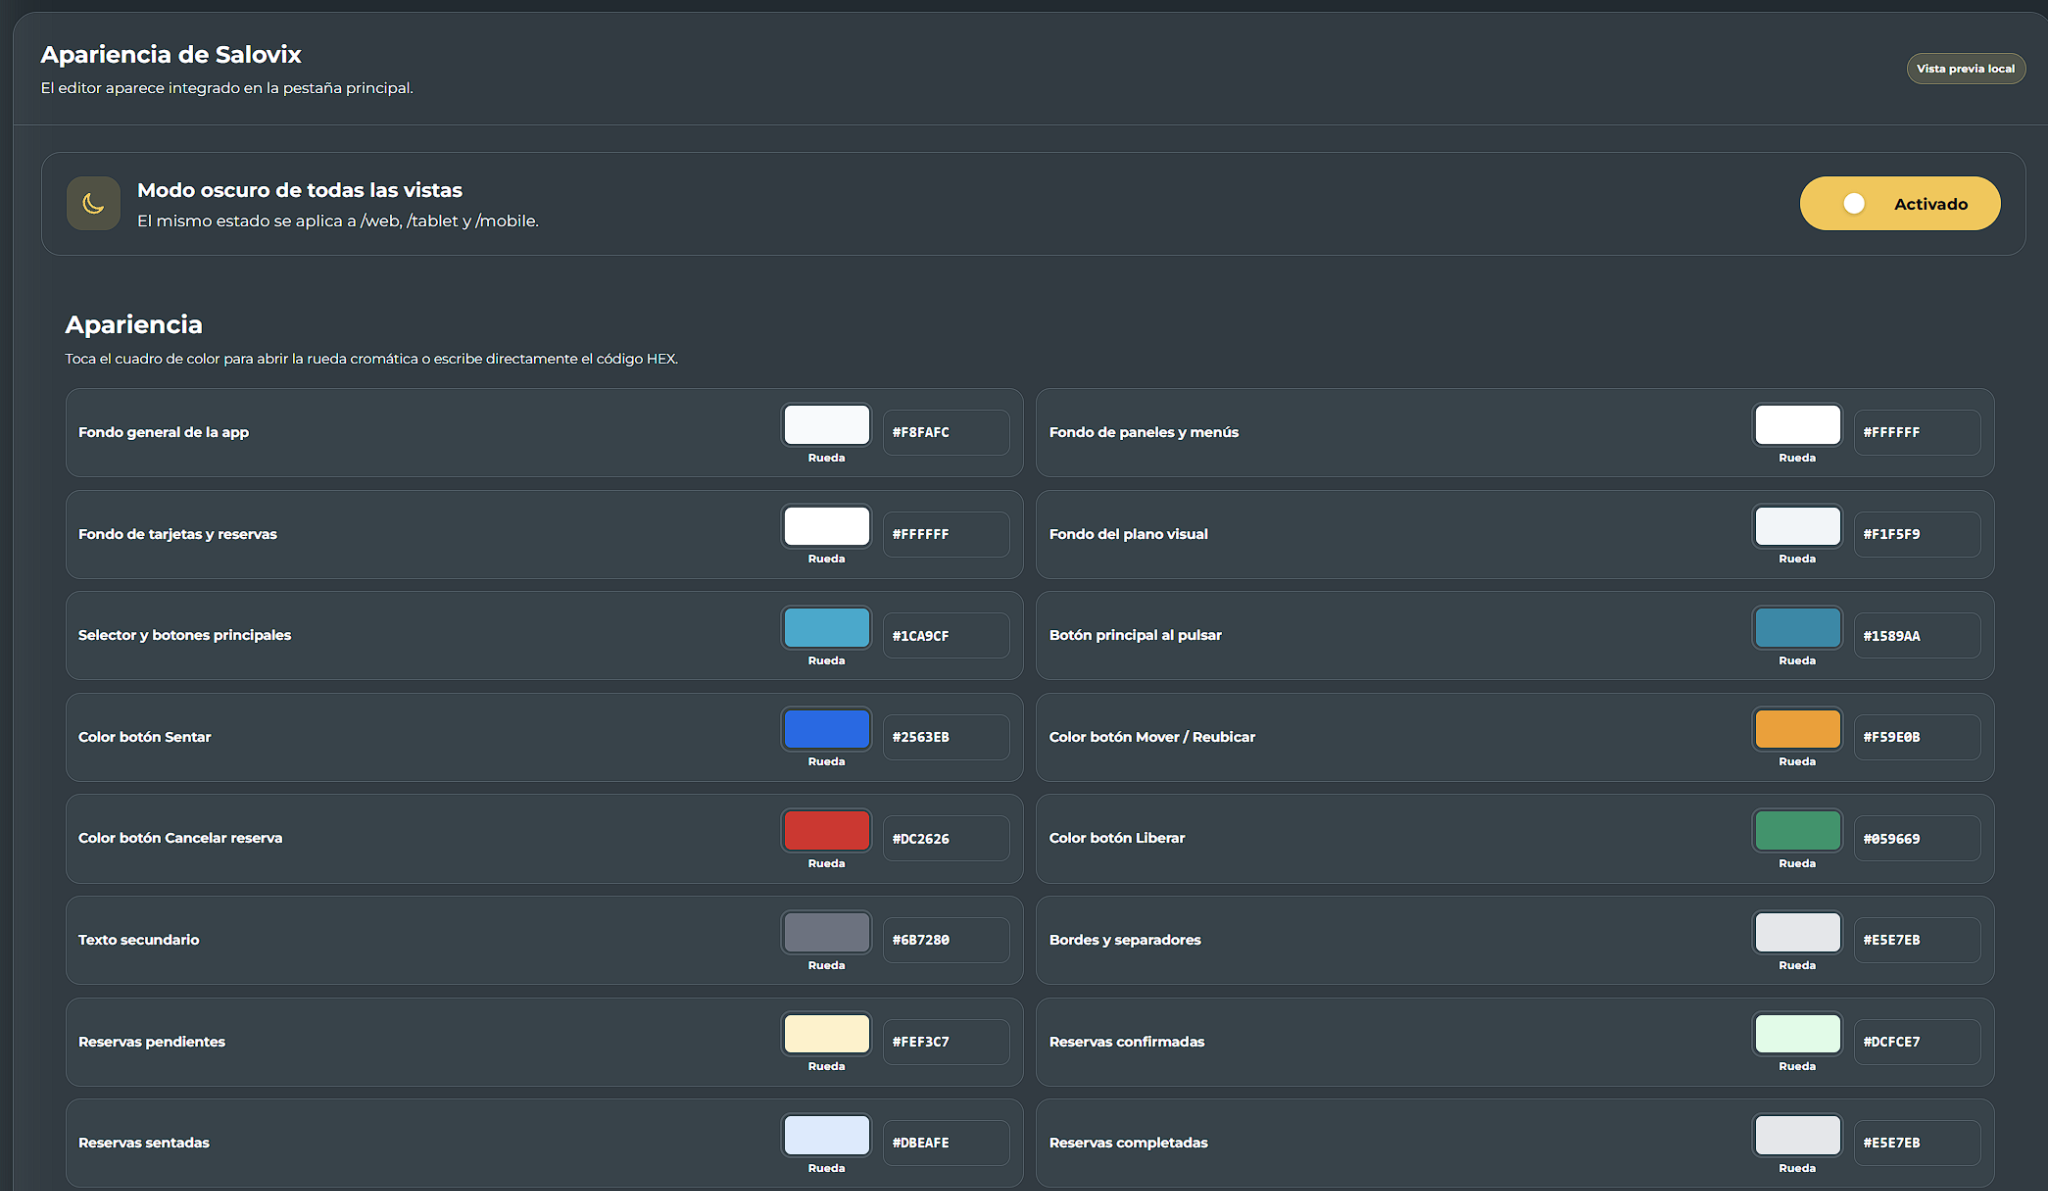Image resolution: width=2048 pixels, height=1191 pixels.
Task: Open the Texto secundario gray color swatch
Action: click(x=826, y=933)
